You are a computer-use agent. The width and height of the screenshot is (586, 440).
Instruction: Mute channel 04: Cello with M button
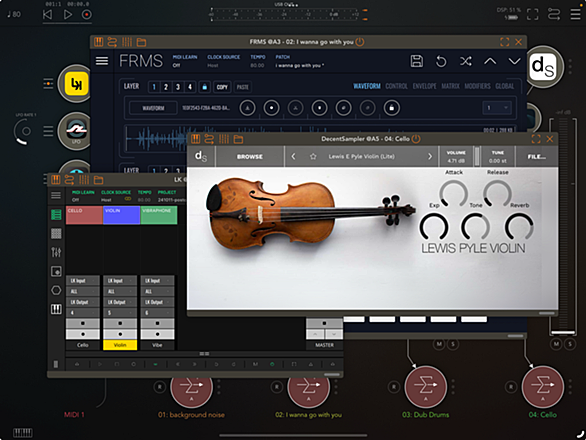(x=556, y=344)
